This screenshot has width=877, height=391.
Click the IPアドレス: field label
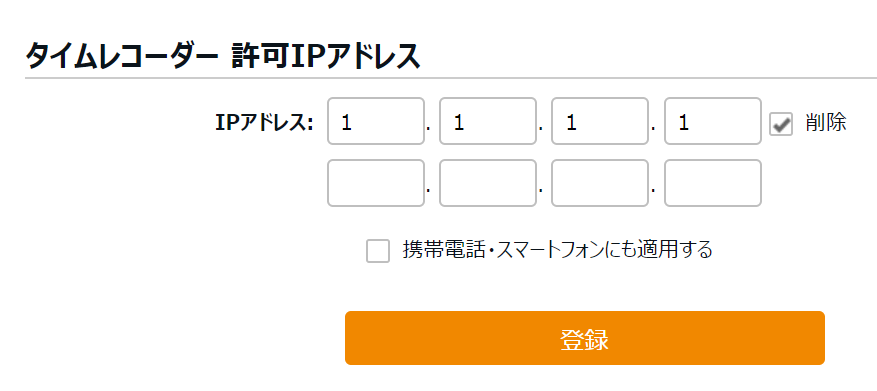(x=265, y=124)
